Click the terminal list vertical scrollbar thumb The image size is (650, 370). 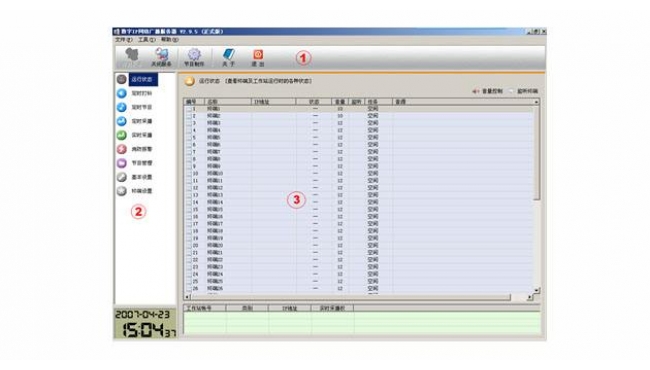[537, 152]
